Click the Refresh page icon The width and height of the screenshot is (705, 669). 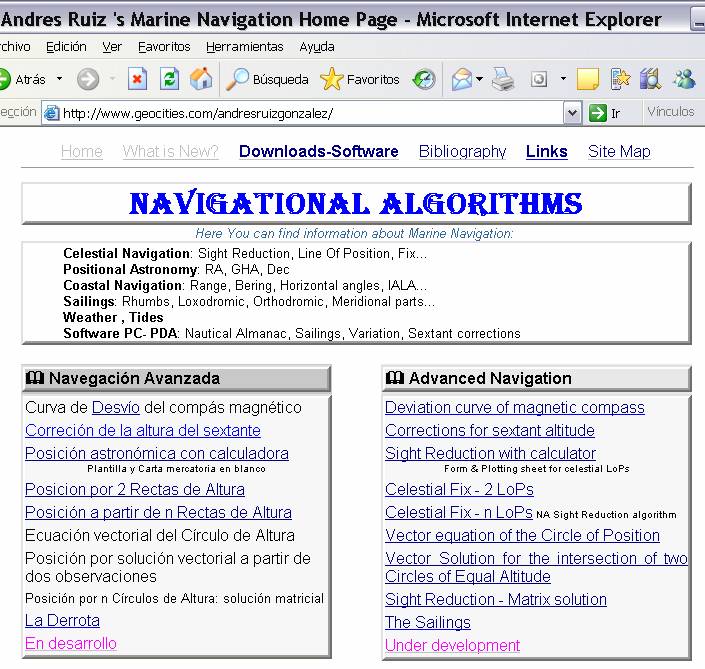coord(169,79)
